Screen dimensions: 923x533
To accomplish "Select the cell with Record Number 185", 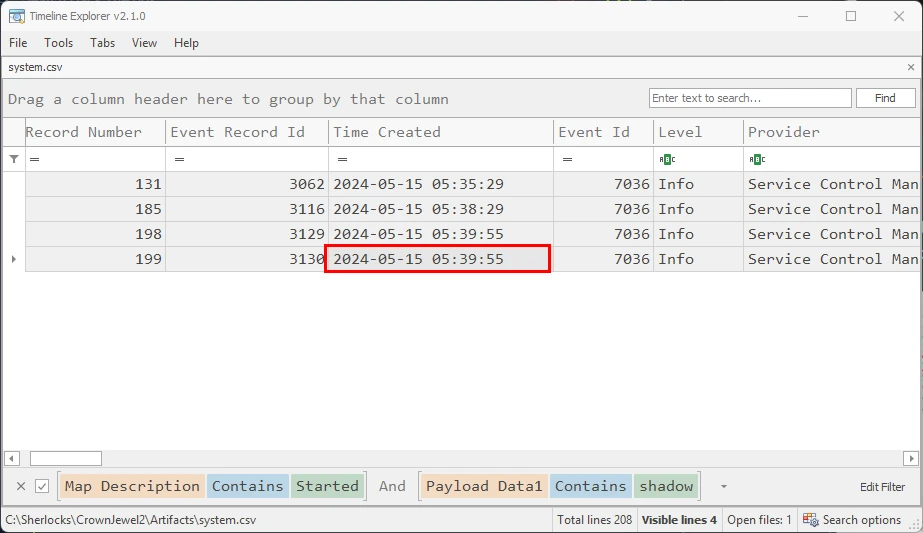I will (95, 209).
